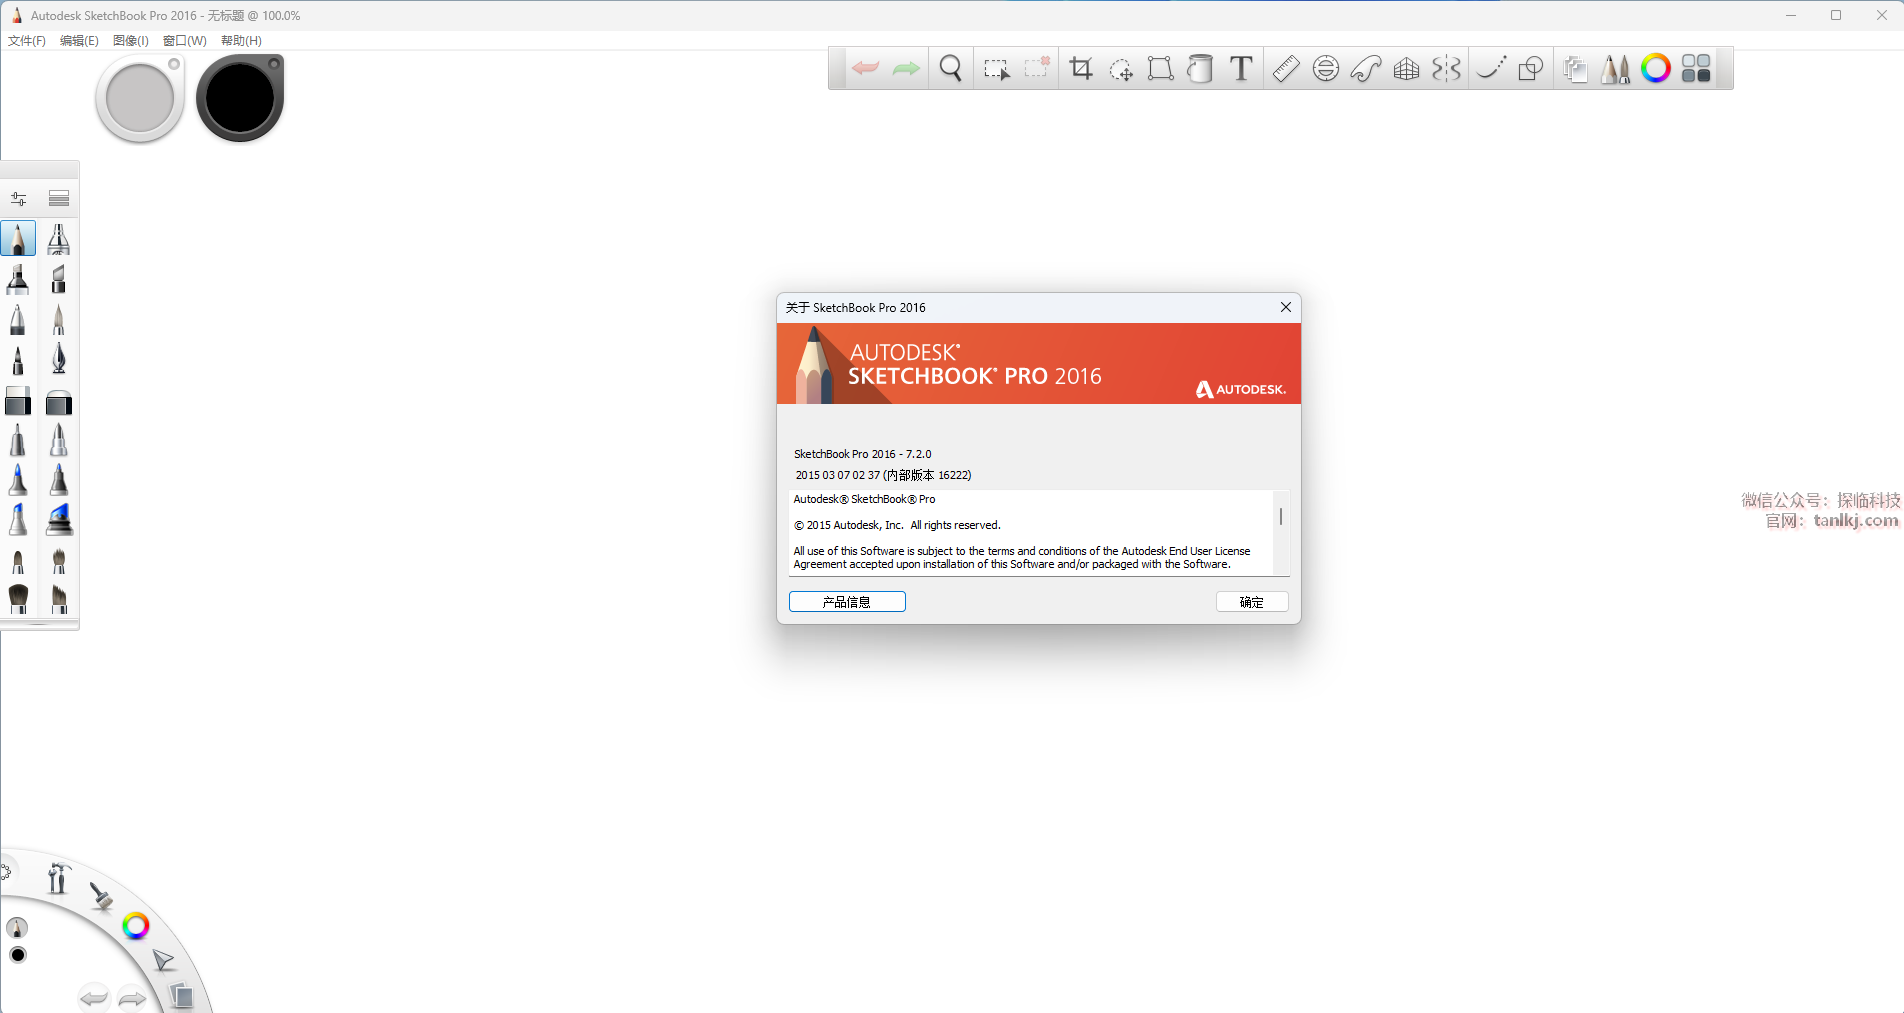Screen dimensions: 1904x1013
Task: Confirm the About dialog with 确定
Action: pos(1252,602)
